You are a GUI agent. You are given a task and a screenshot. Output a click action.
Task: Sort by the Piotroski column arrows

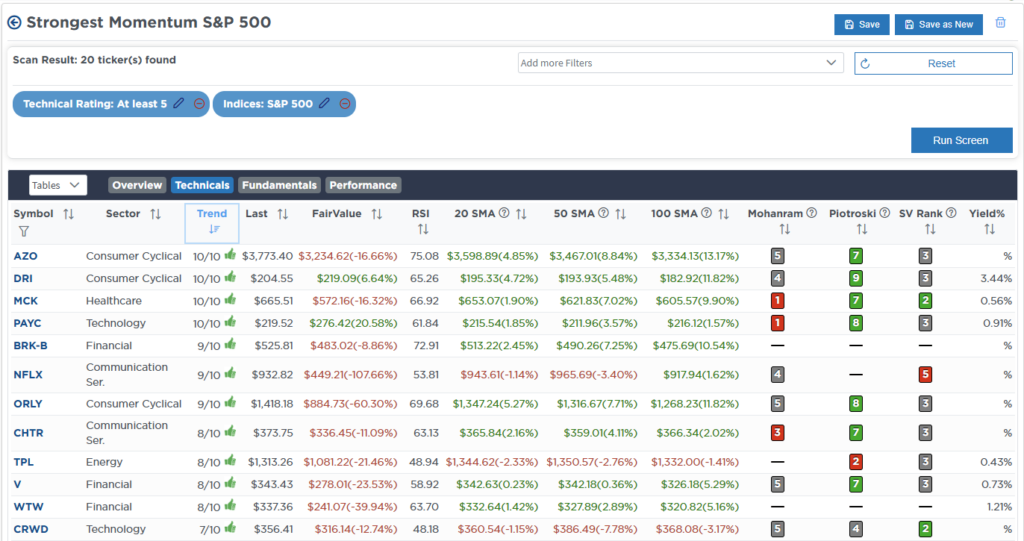862,229
